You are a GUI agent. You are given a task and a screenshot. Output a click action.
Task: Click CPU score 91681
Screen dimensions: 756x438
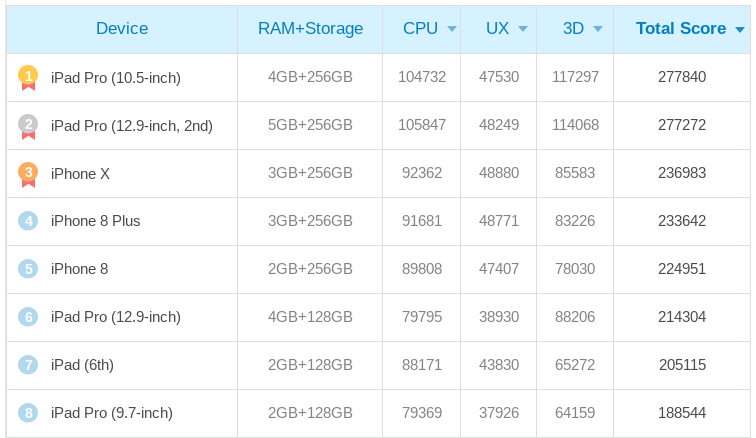point(422,221)
